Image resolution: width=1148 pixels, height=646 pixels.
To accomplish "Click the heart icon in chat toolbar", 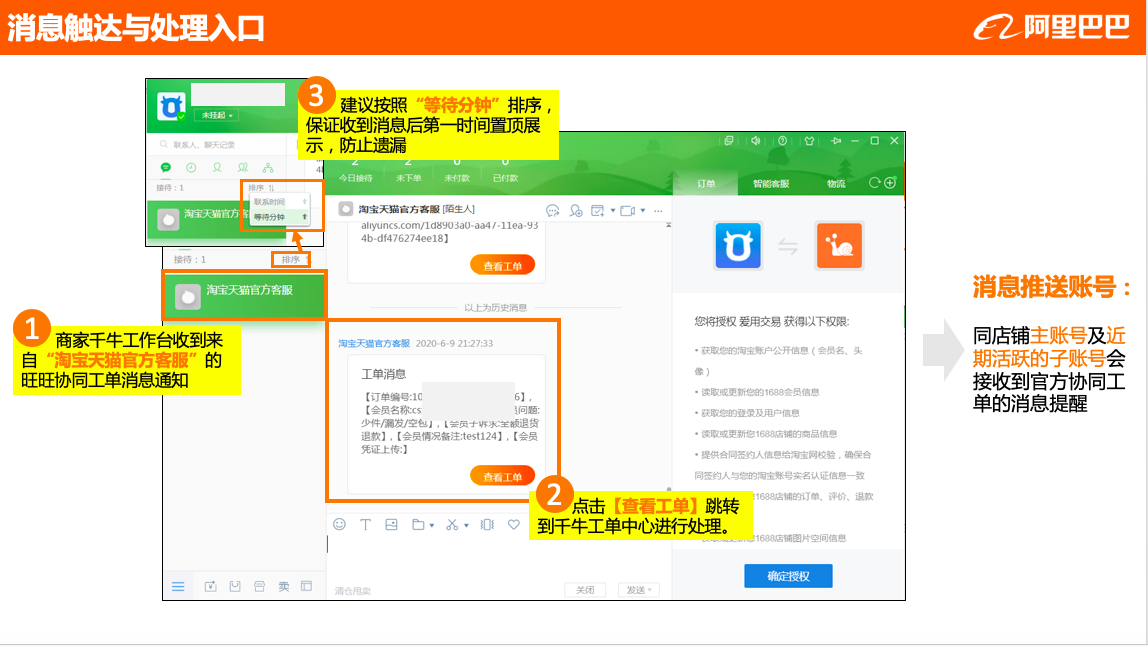I will (x=514, y=524).
